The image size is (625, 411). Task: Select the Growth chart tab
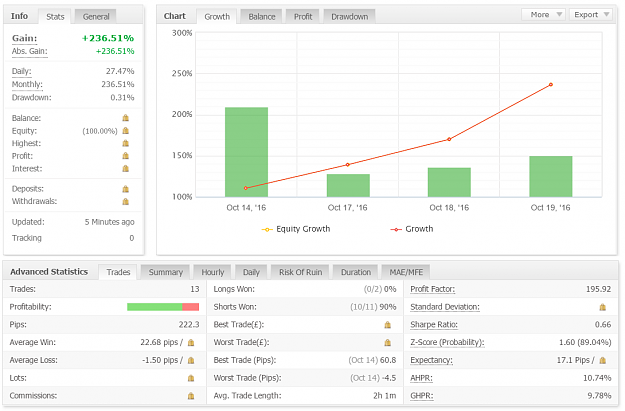(217, 17)
